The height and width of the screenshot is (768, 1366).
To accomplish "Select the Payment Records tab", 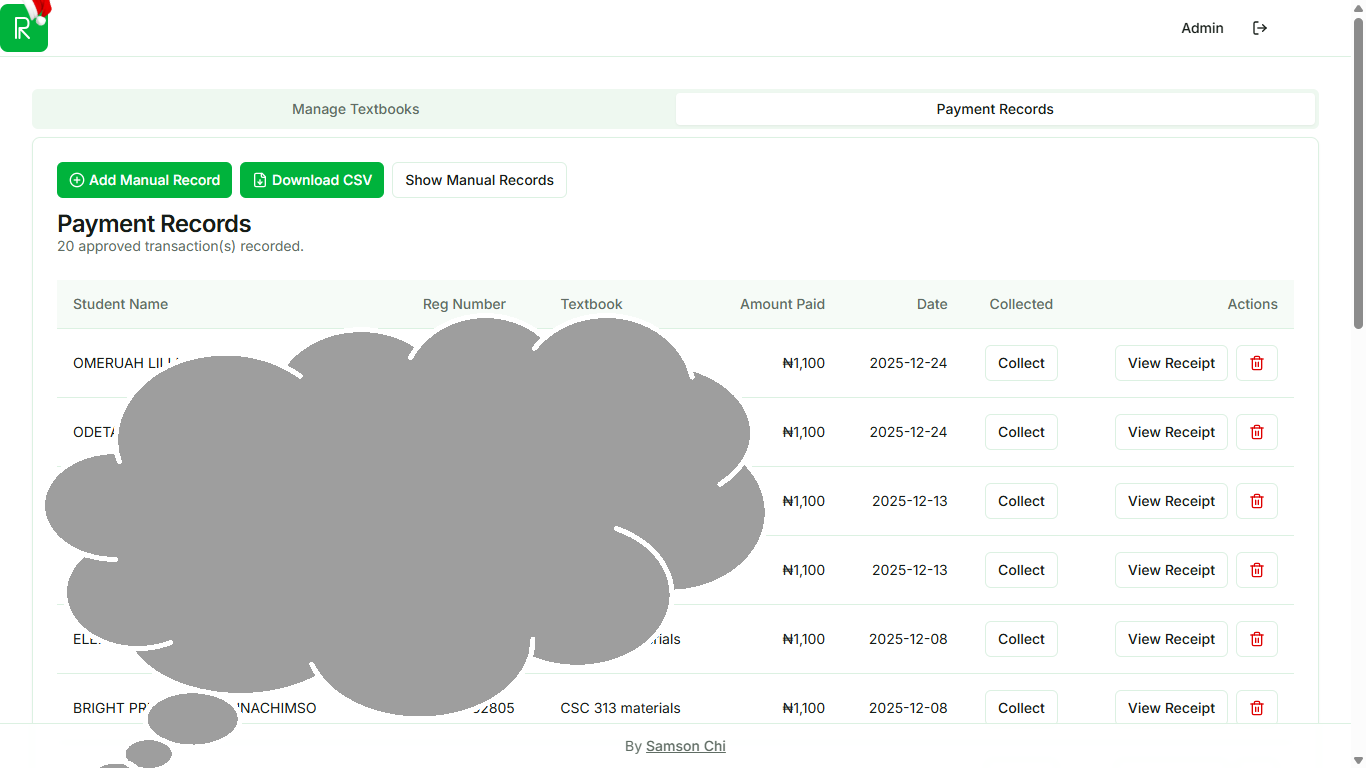I will coord(994,109).
